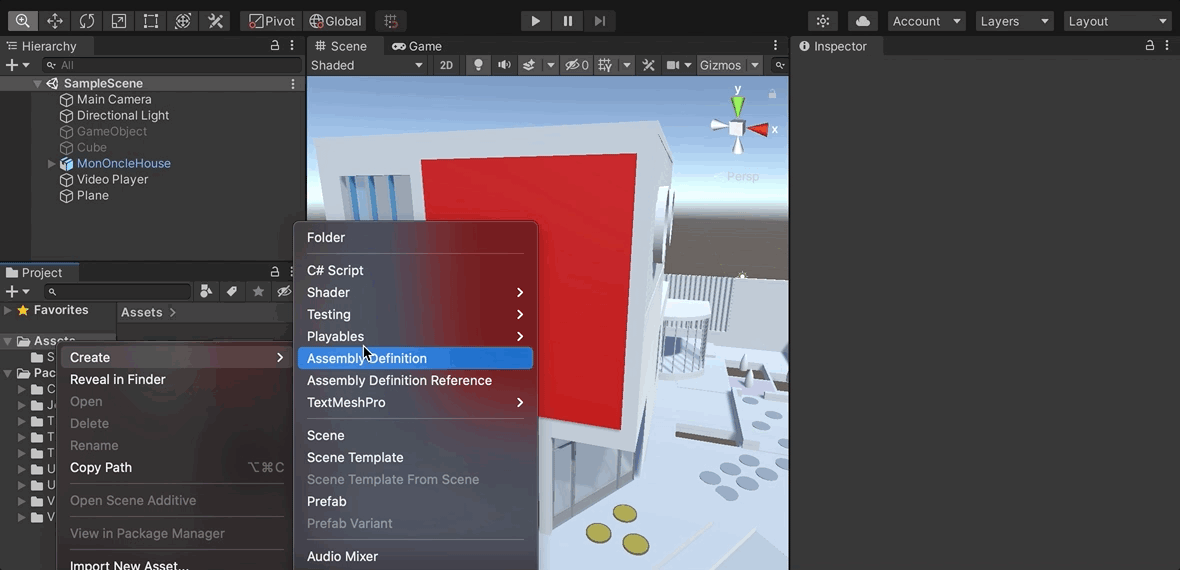Screen dimensions: 1180x570
Task: Select the Move tool in toolbar
Action: [x=55, y=21]
